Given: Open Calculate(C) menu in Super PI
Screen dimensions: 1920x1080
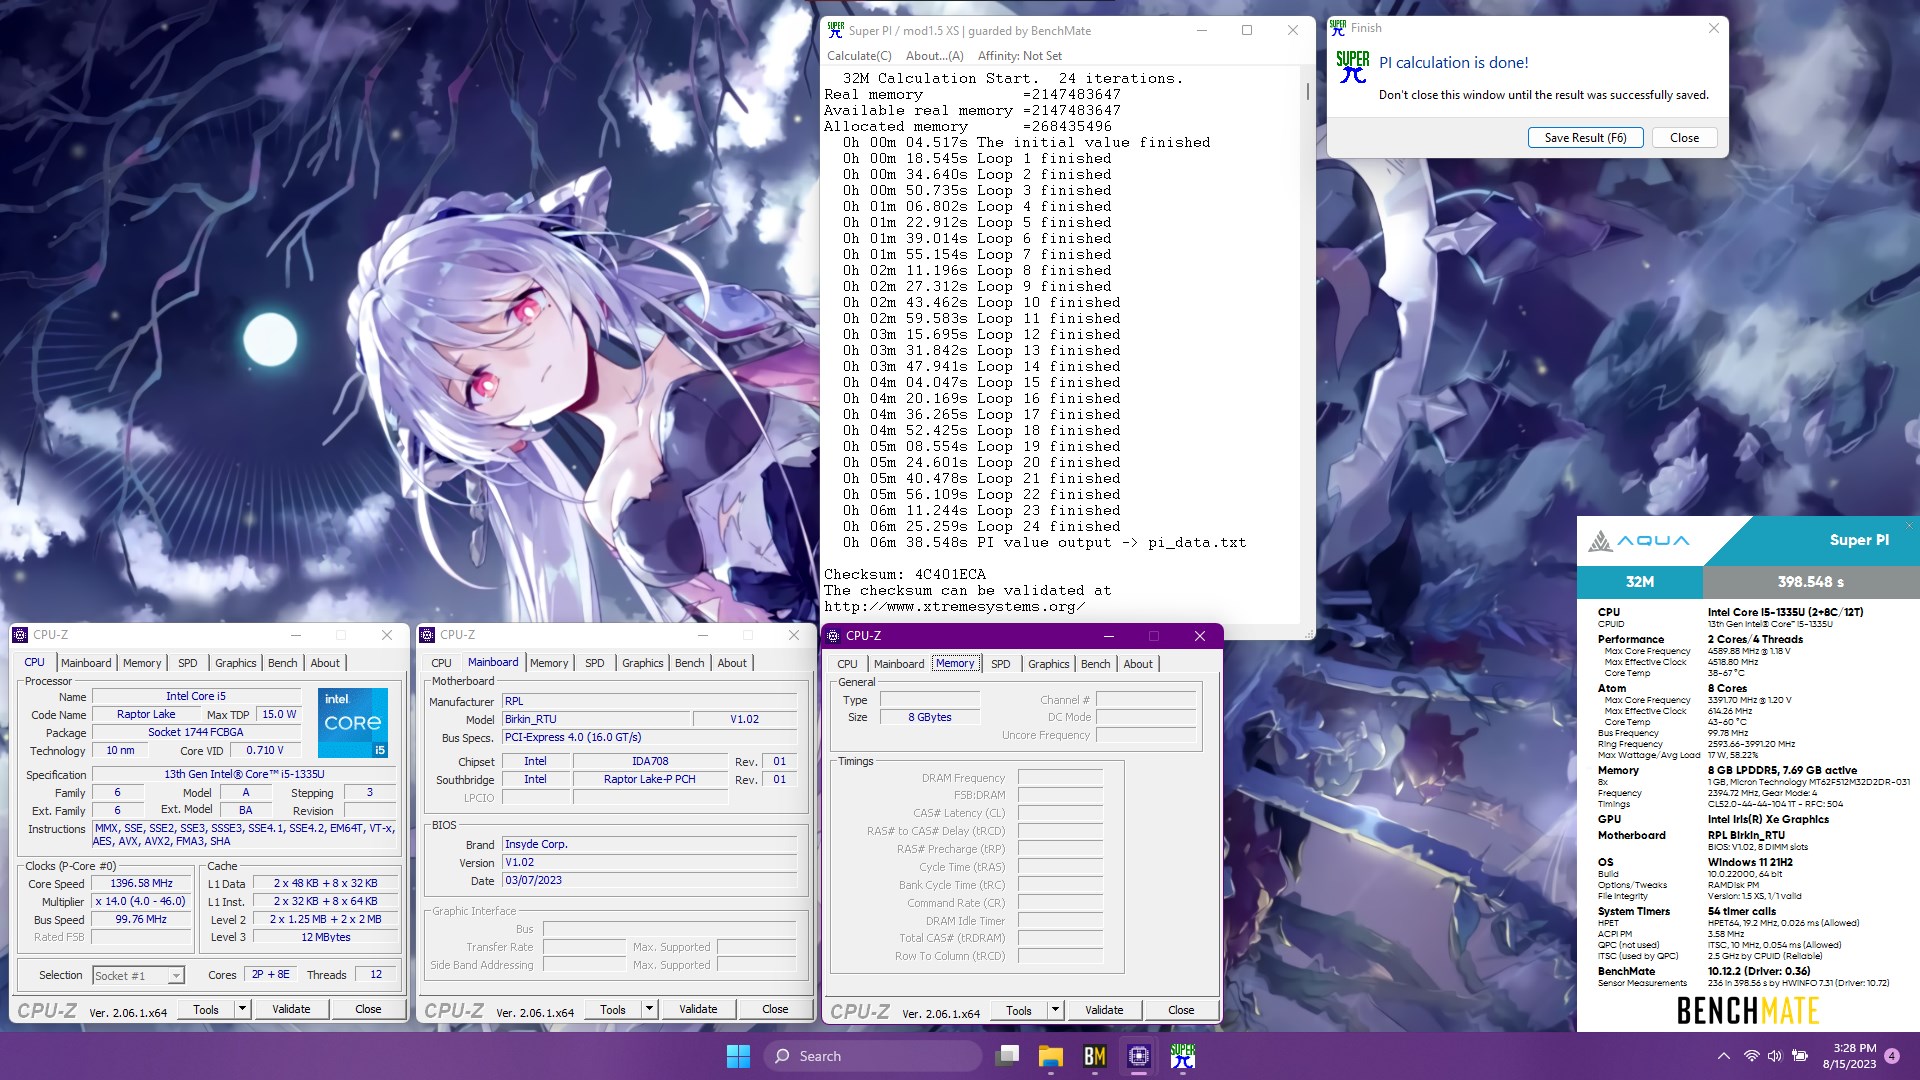Looking at the screenshot, I should tap(859, 56).
